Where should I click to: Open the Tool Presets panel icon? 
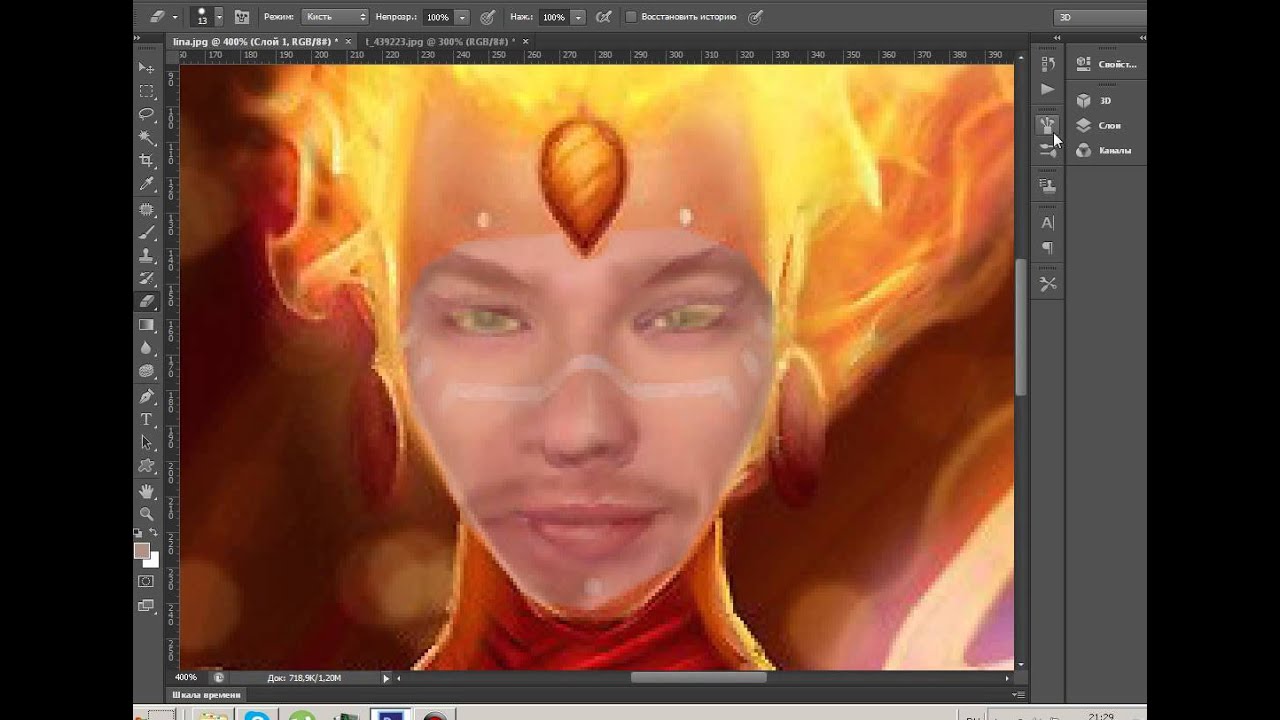[1047, 284]
